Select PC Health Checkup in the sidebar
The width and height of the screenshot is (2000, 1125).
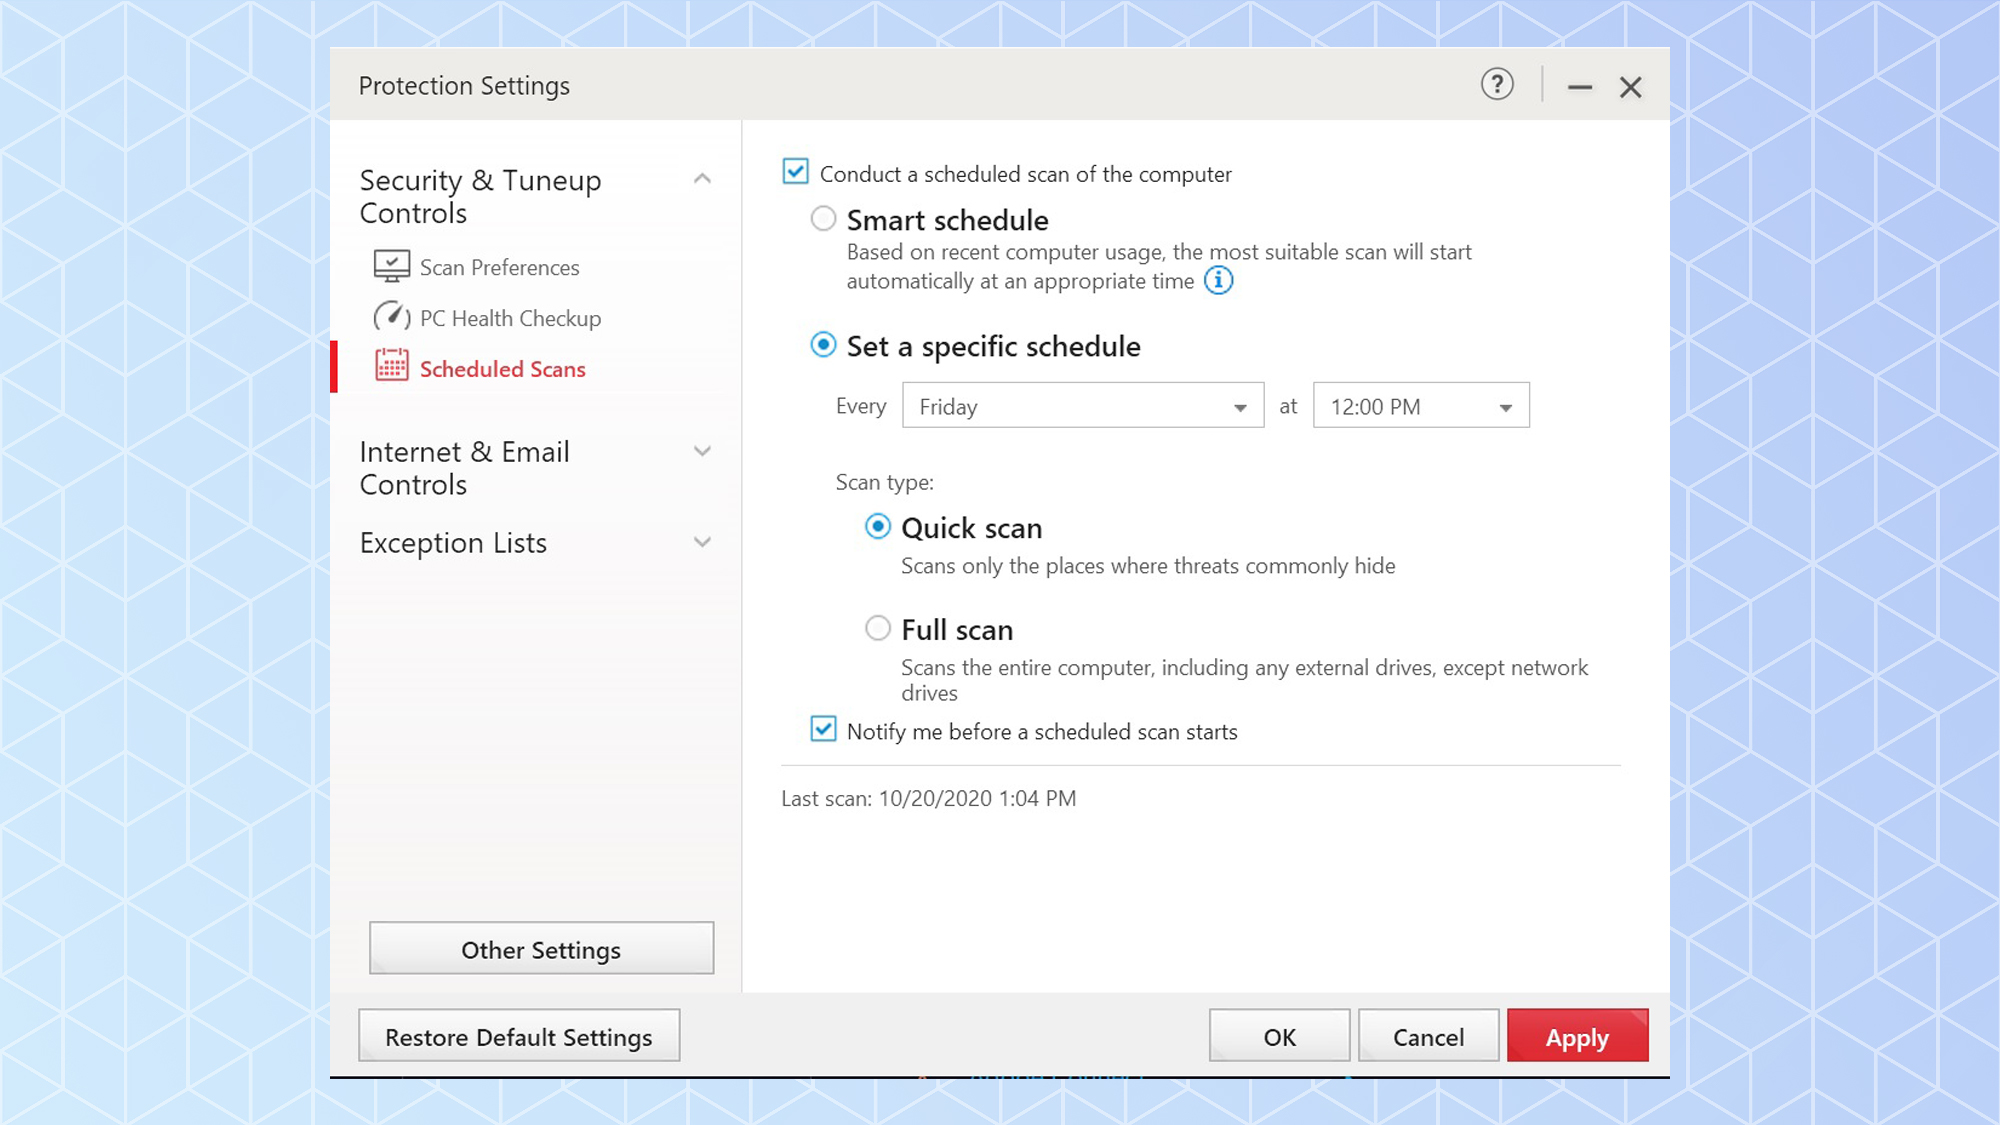pos(511,317)
